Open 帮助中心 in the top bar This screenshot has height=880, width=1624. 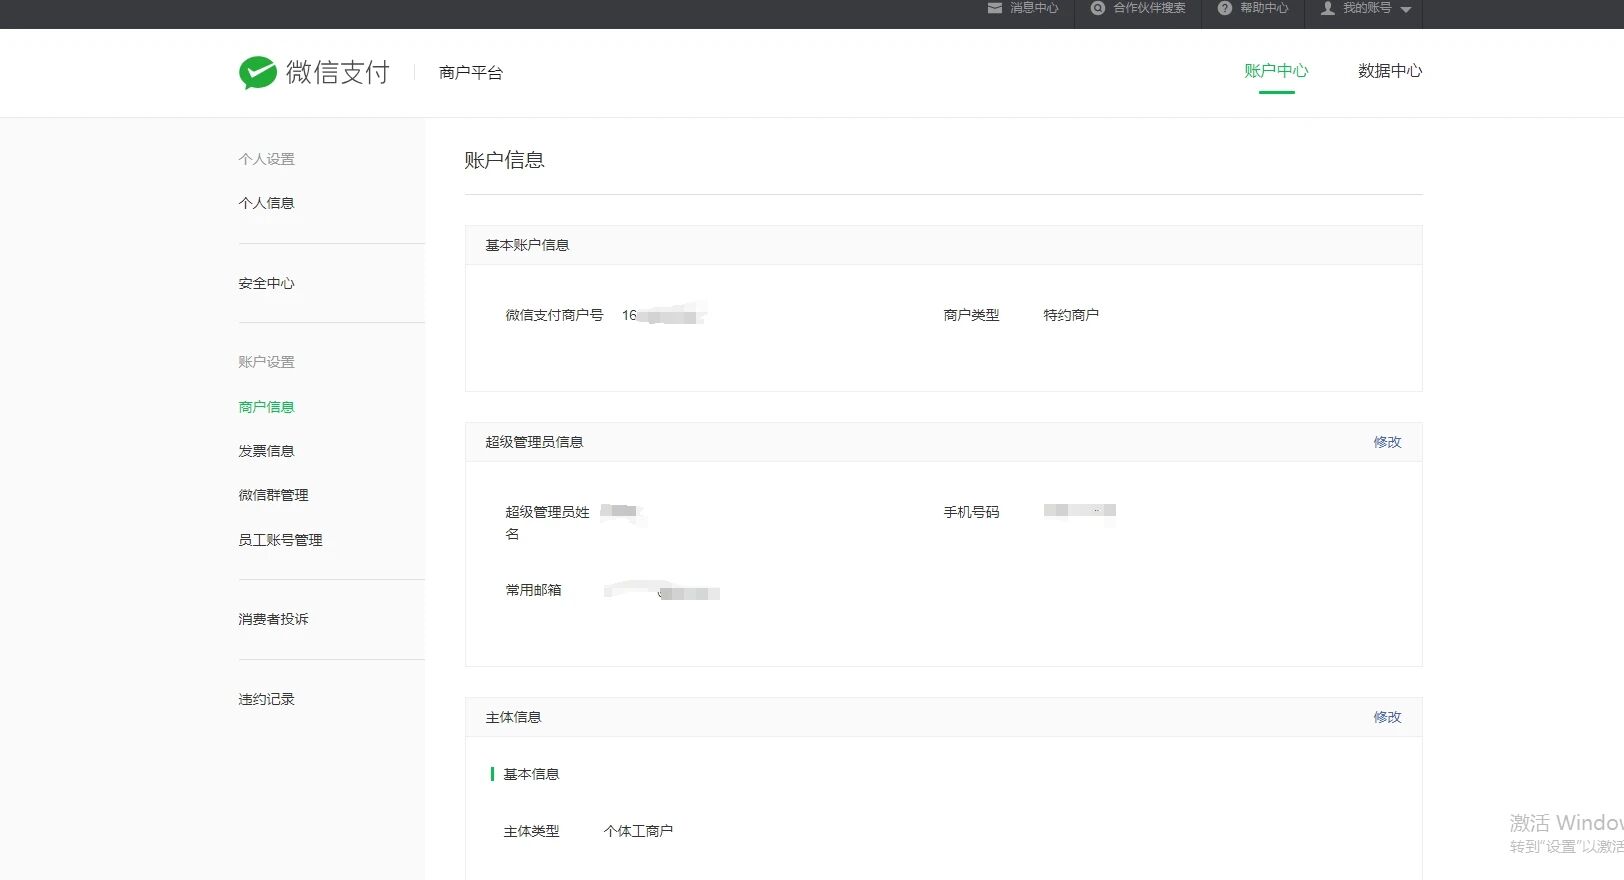[x=1264, y=8]
